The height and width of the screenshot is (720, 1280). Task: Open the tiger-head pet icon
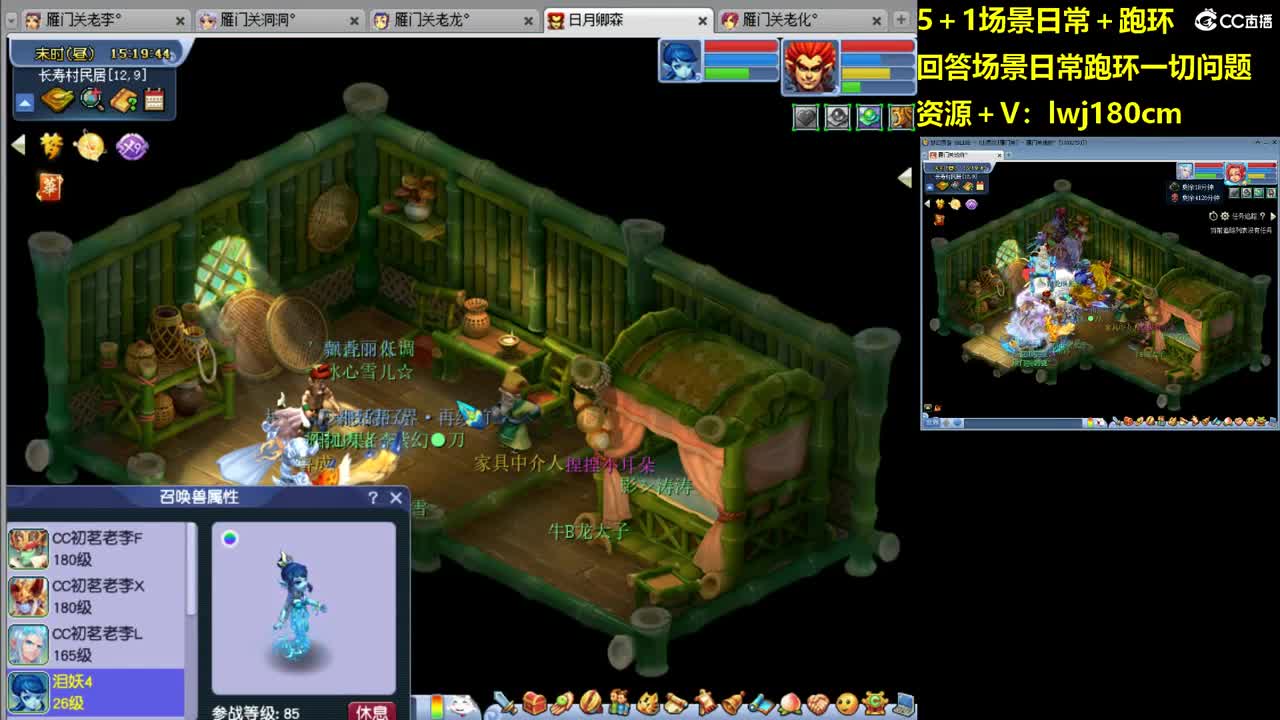click(648, 704)
